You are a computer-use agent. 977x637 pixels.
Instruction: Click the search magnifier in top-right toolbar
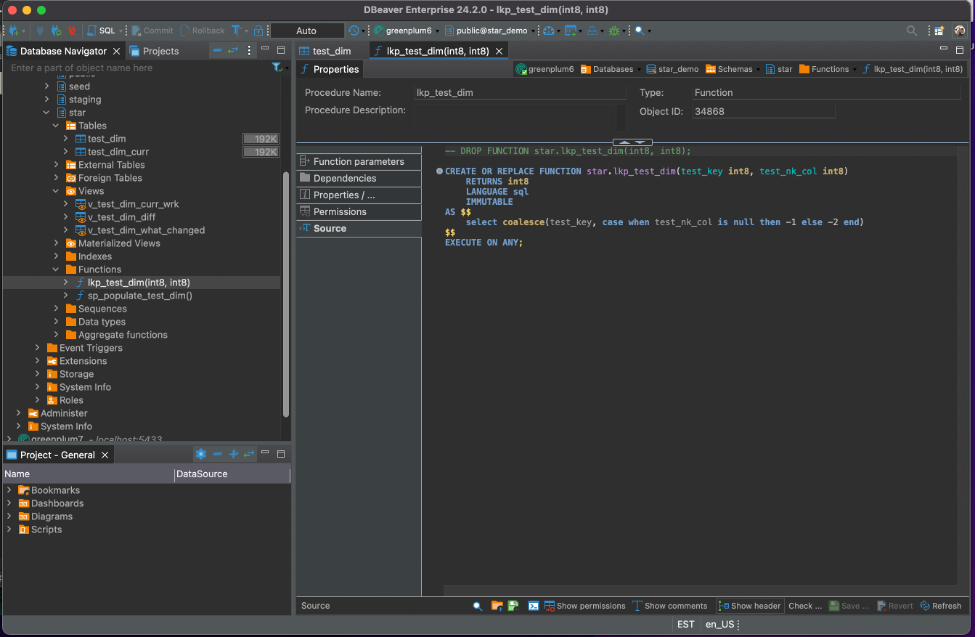911,31
